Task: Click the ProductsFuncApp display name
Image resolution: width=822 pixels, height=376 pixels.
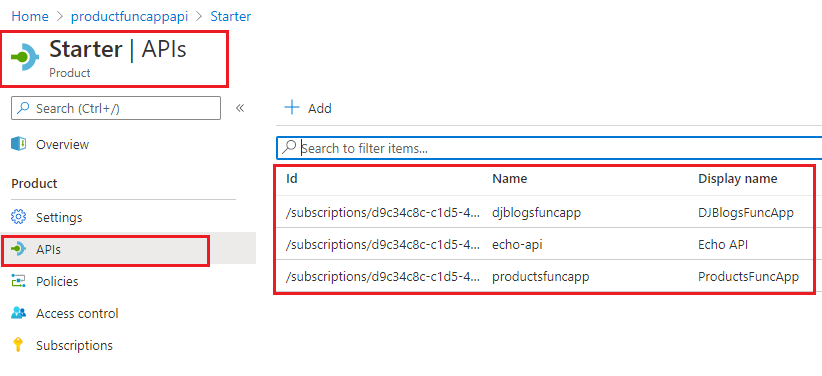Action: 749,276
